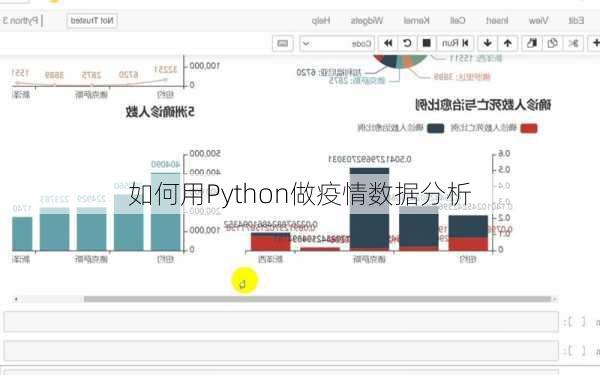Click into the second empty code cell
This screenshot has height=375, width=600.
pyautogui.click(x=281, y=351)
